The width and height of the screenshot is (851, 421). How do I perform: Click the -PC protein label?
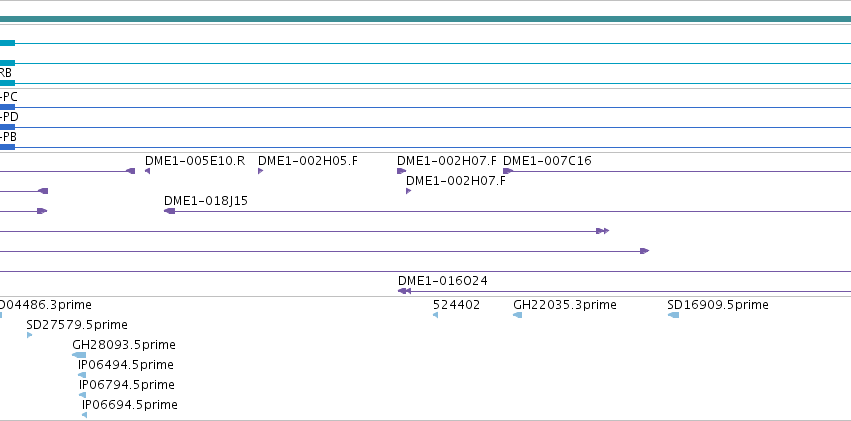(x=9, y=97)
